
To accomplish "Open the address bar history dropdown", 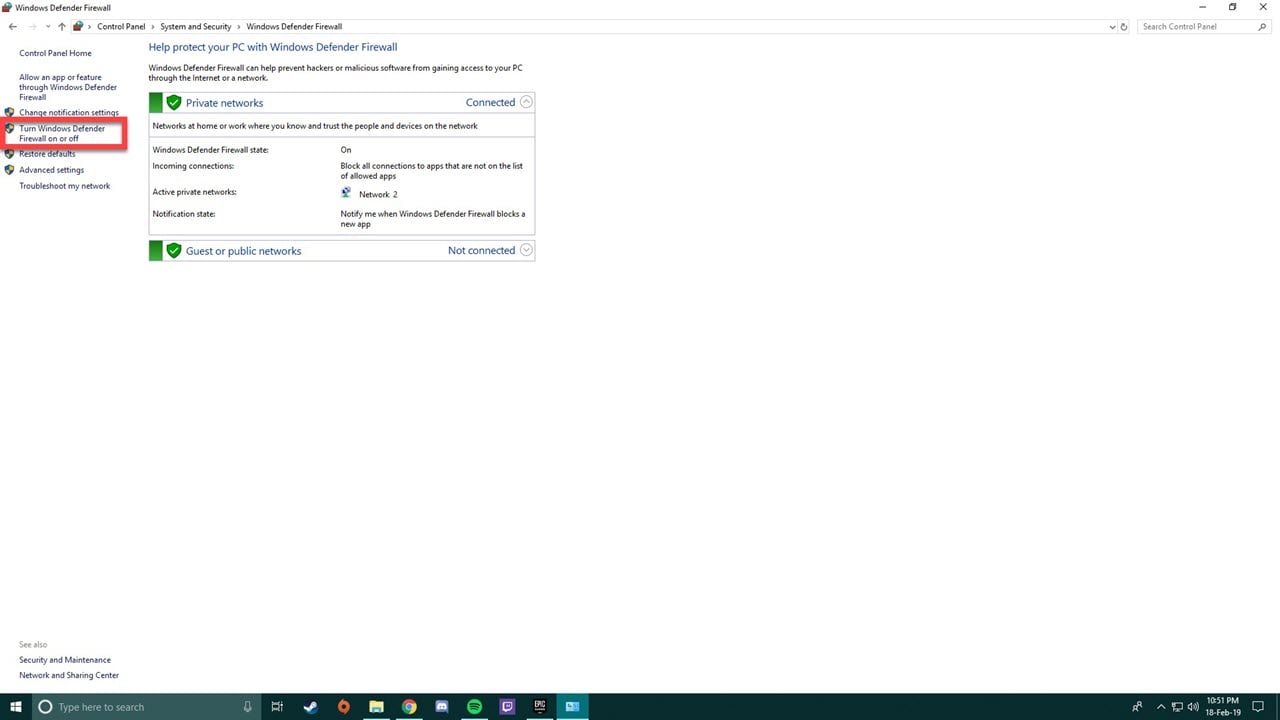I will pyautogui.click(x=1113, y=27).
